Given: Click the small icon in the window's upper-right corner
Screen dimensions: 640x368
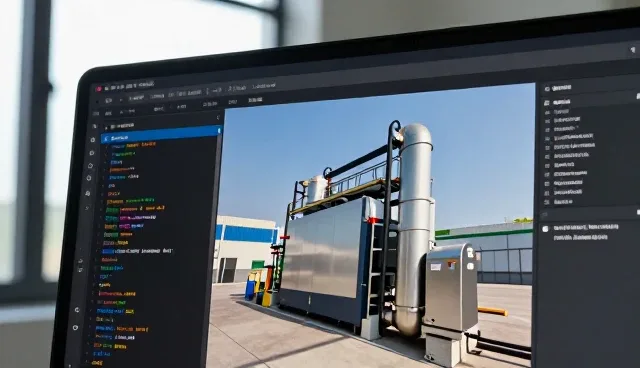Looking at the screenshot, I should pyautogui.click(x=633, y=50).
